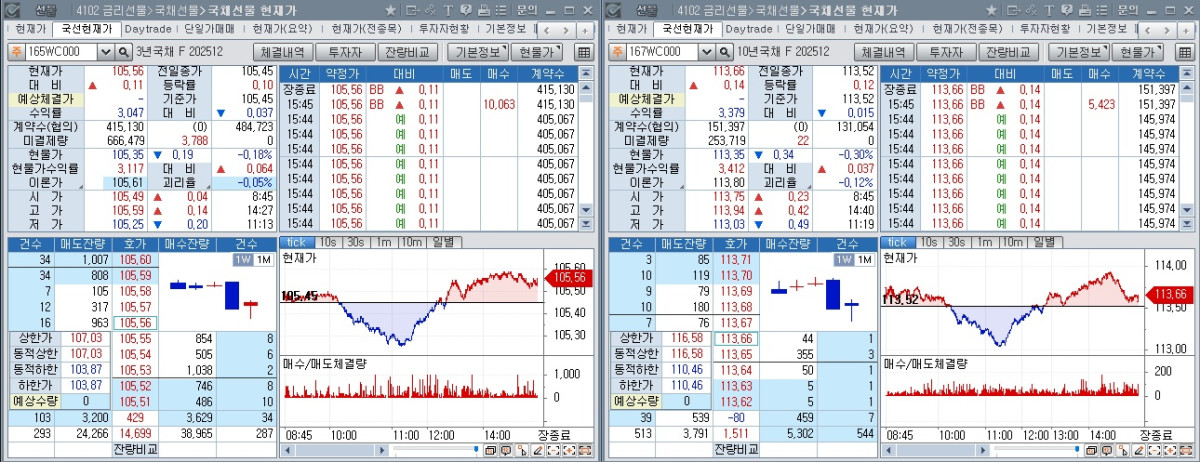
Task: Search symbol with magnifier next to 165WC000
Action: (124, 51)
